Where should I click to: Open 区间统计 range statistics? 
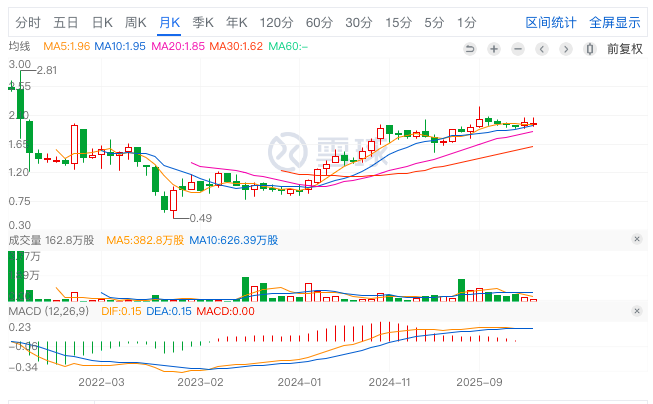[551, 22]
